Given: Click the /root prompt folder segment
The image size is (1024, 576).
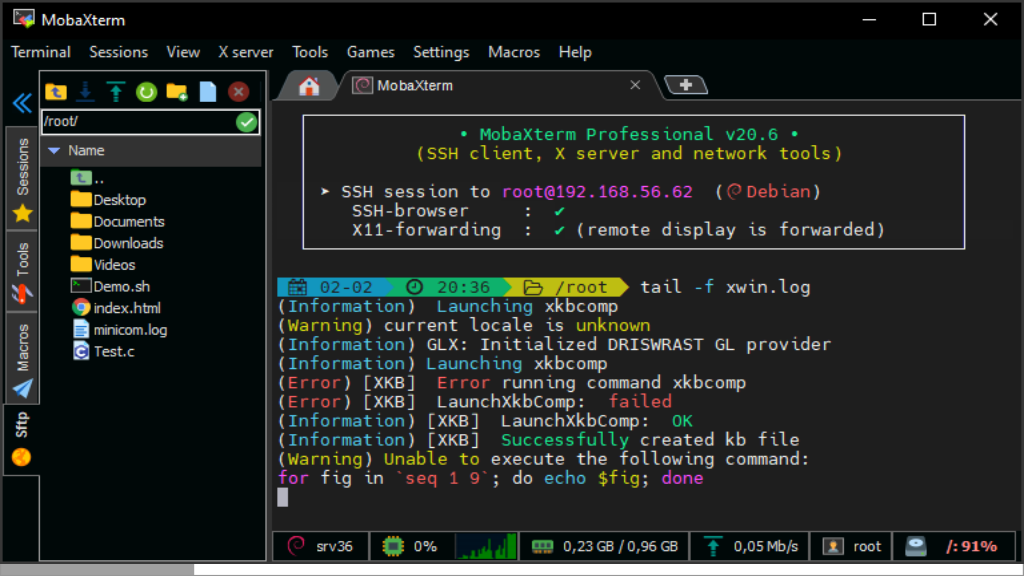Looking at the screenshot, I should (x=568, y=287).
